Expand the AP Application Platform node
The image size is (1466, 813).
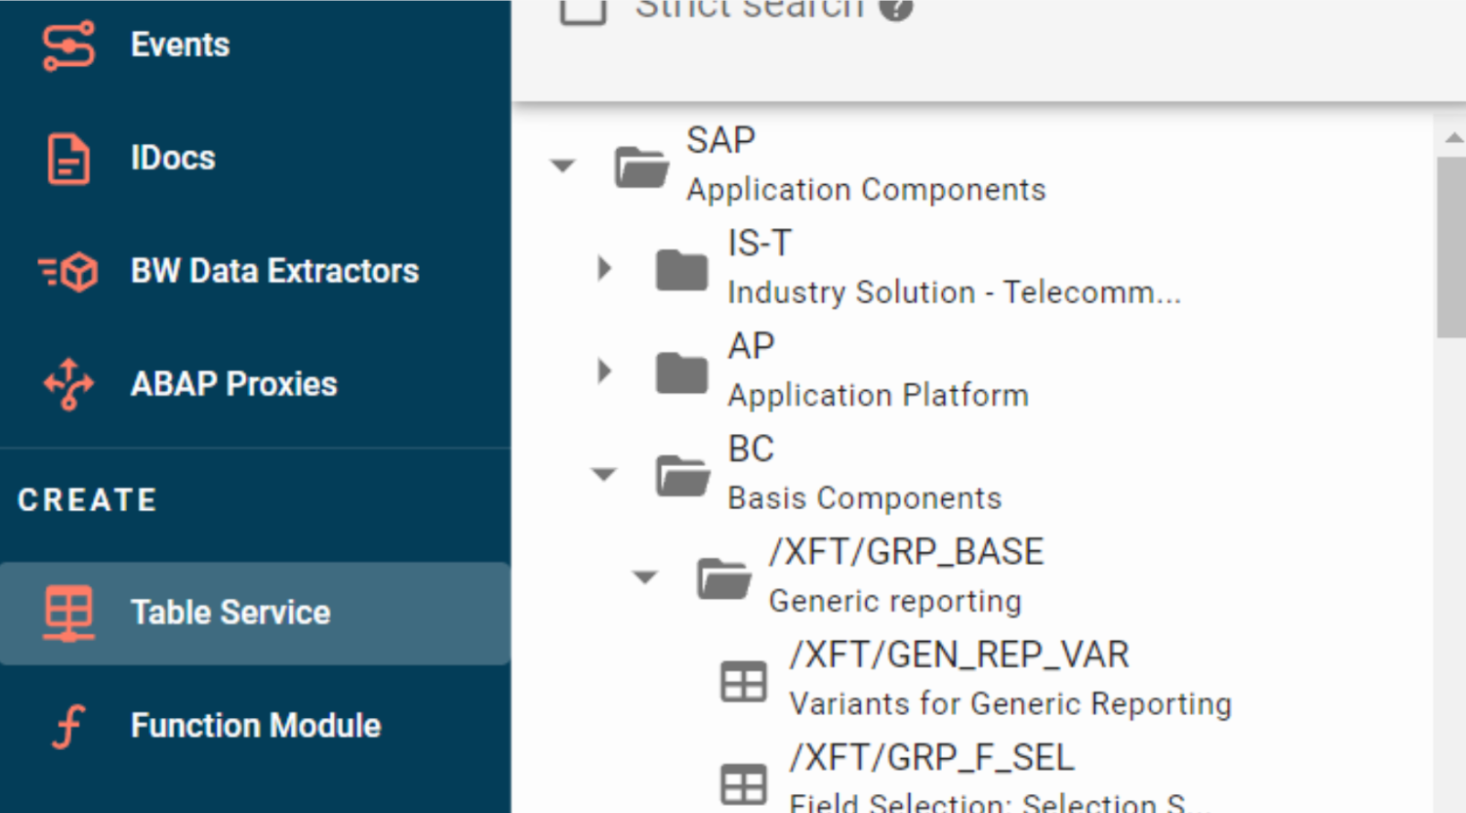point(604,371)
